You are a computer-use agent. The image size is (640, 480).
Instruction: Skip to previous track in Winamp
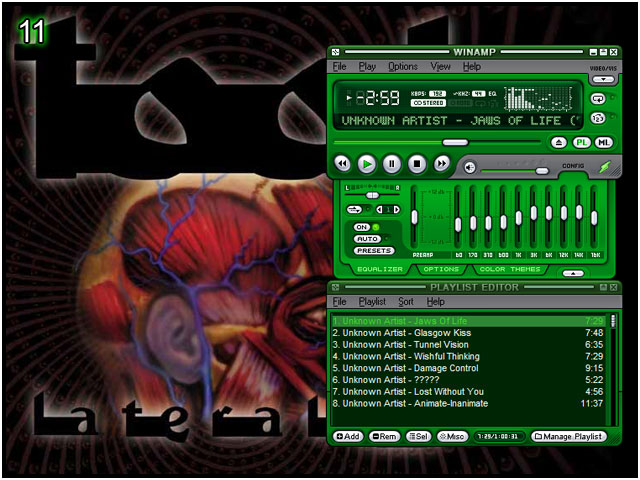(x=342, y=164)
